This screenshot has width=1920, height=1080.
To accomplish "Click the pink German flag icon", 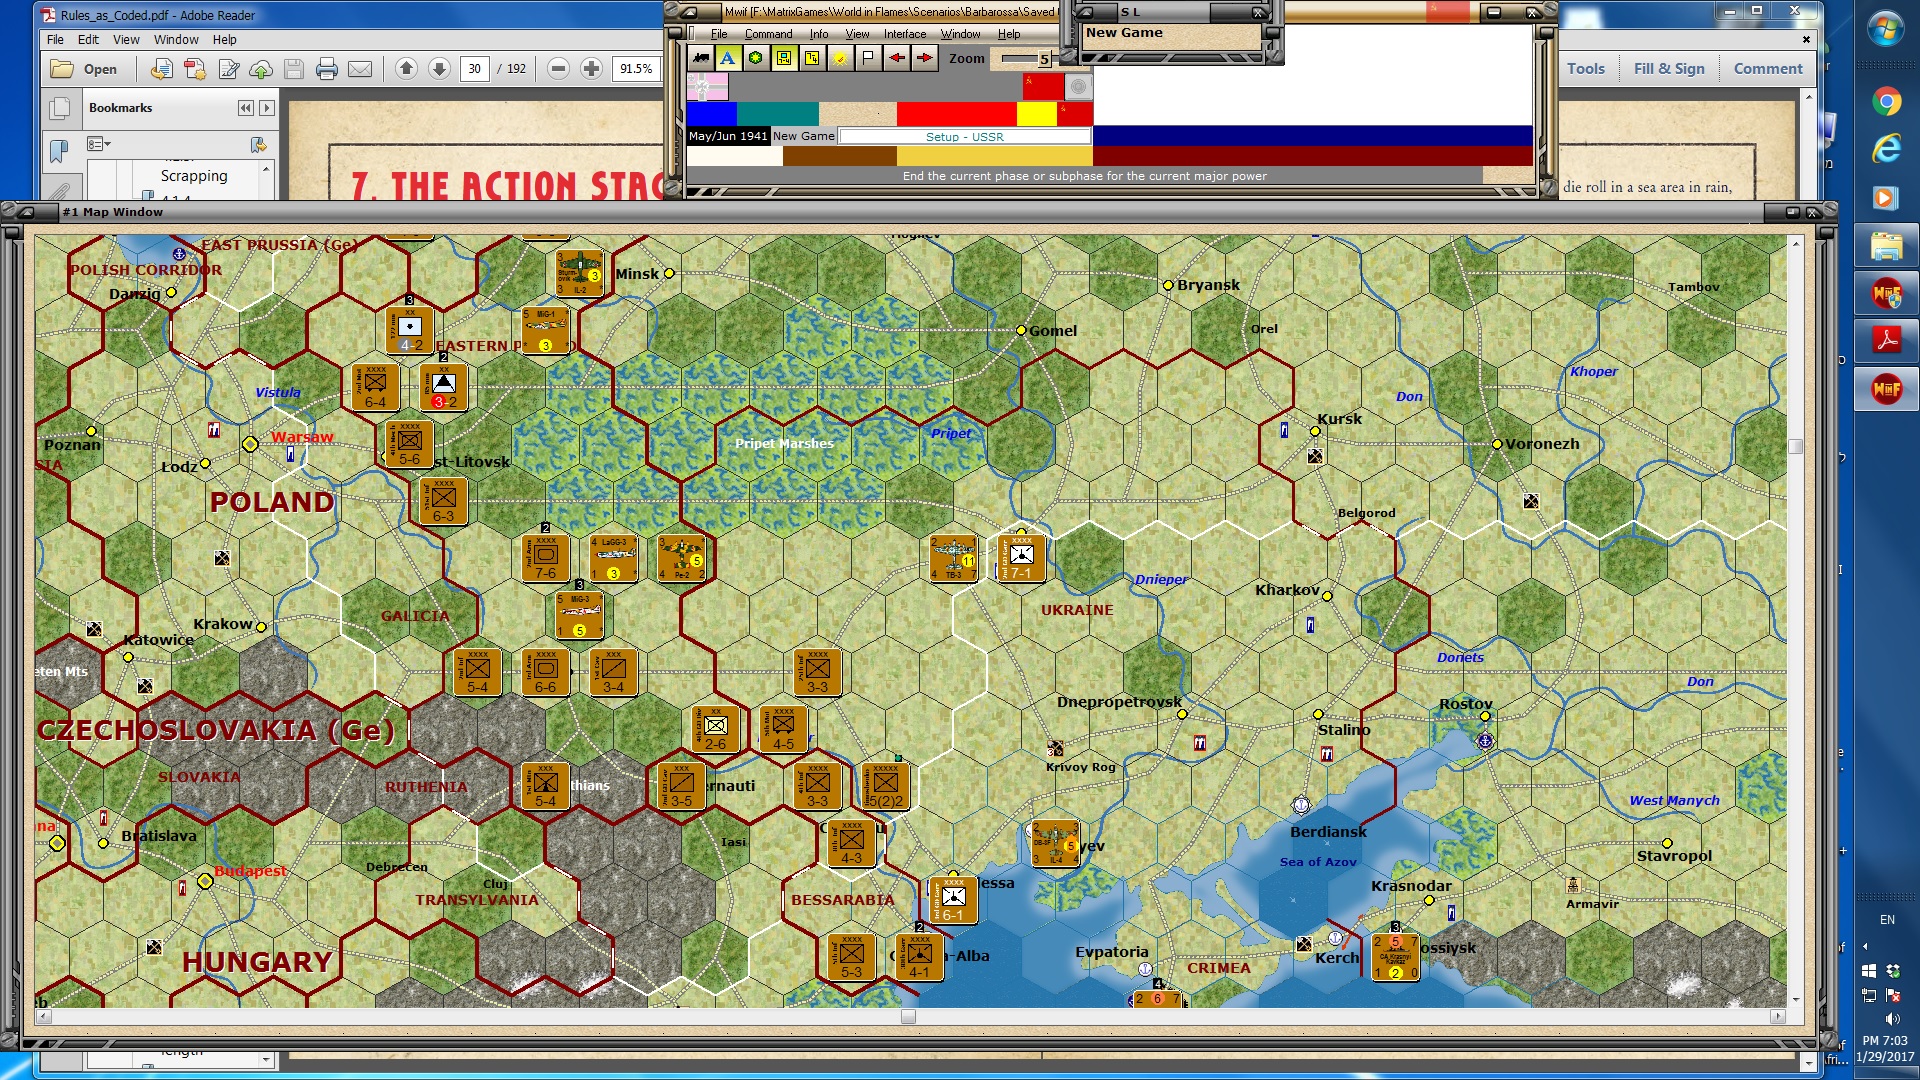I will point(707,87).
